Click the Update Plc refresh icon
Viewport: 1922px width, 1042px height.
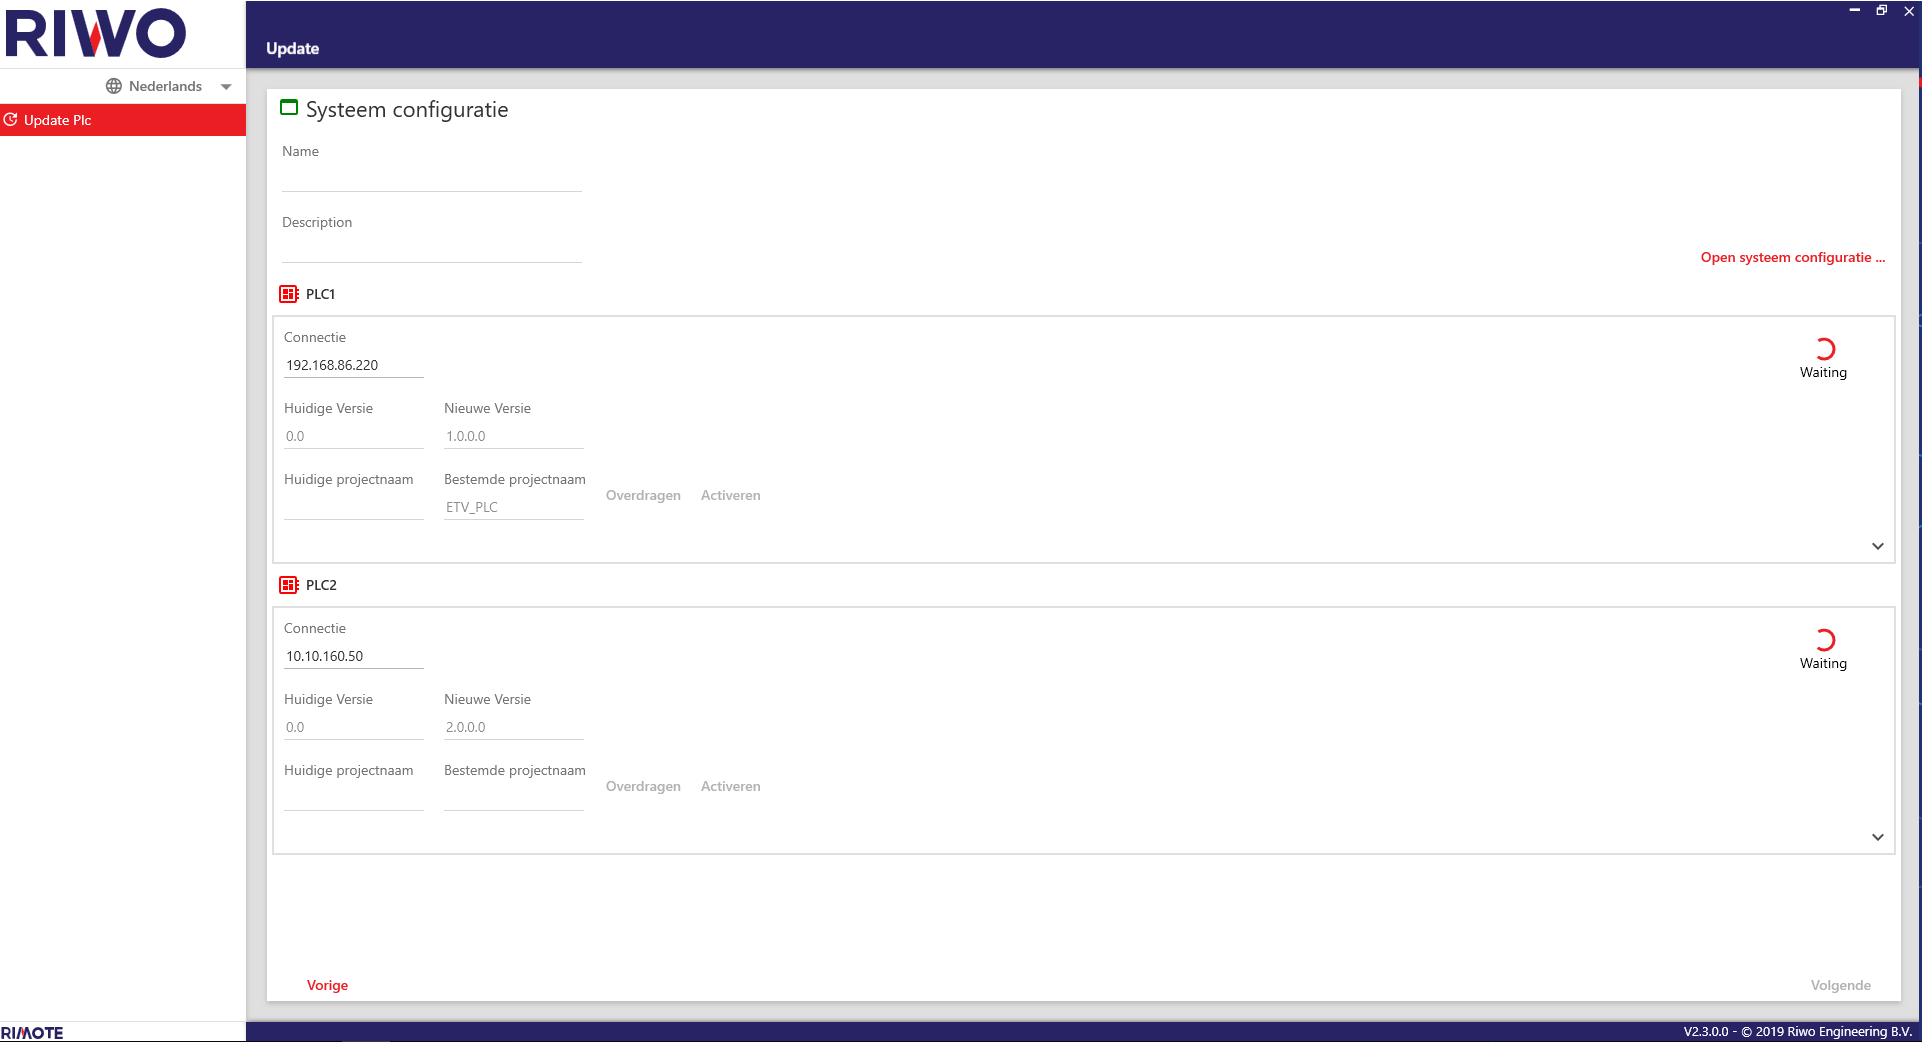11,120
